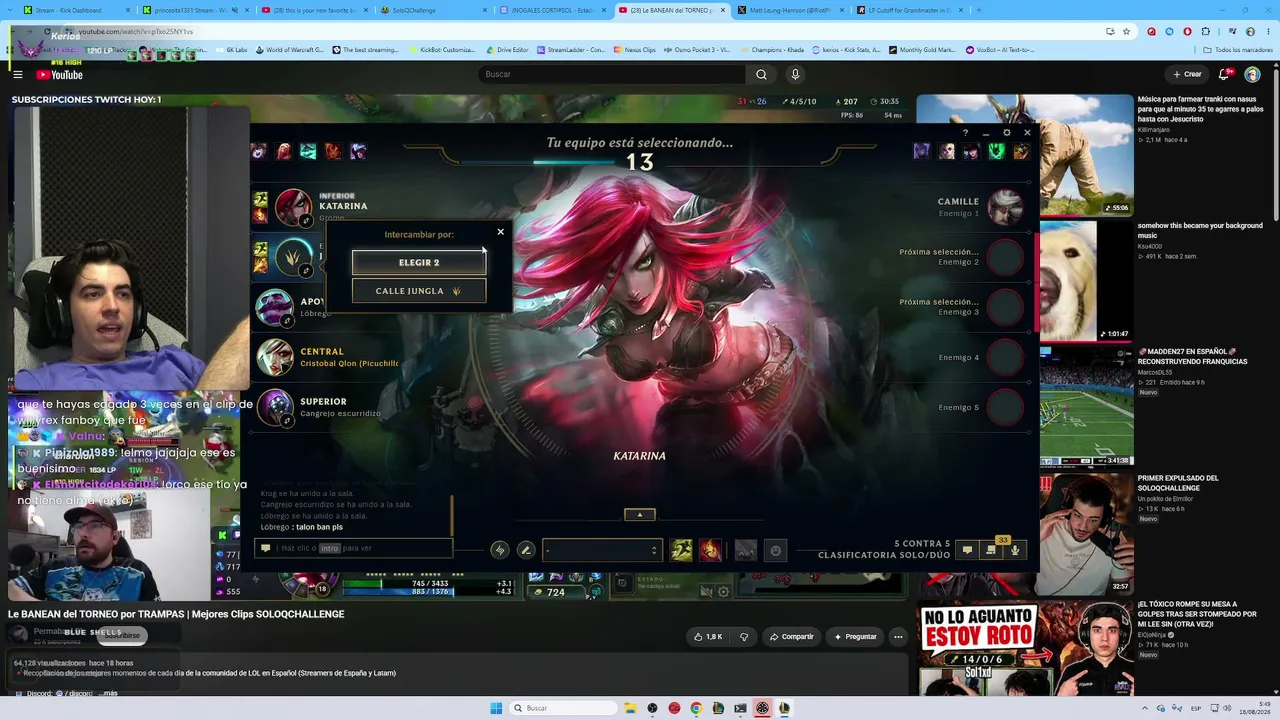Open the YouTube guide hamburger menu
1280x720 pixels.
(18, 74)
